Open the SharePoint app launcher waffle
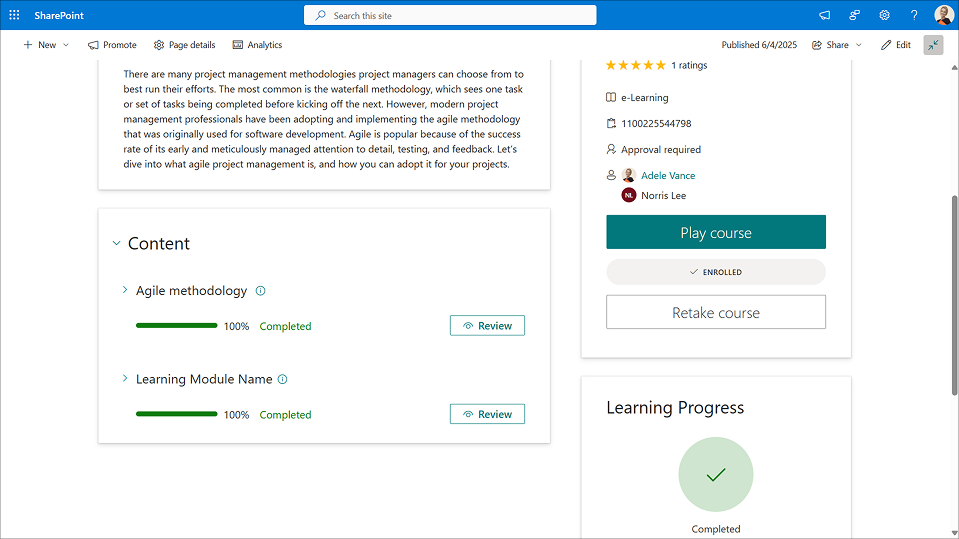959x539 pixels. [x=14, y=15]
